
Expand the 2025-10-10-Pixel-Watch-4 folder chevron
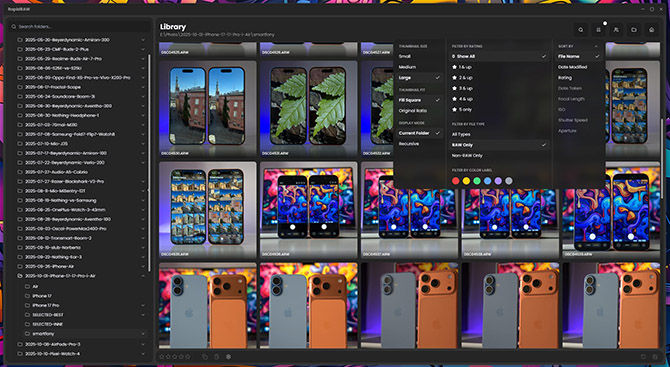coord(143,354)
